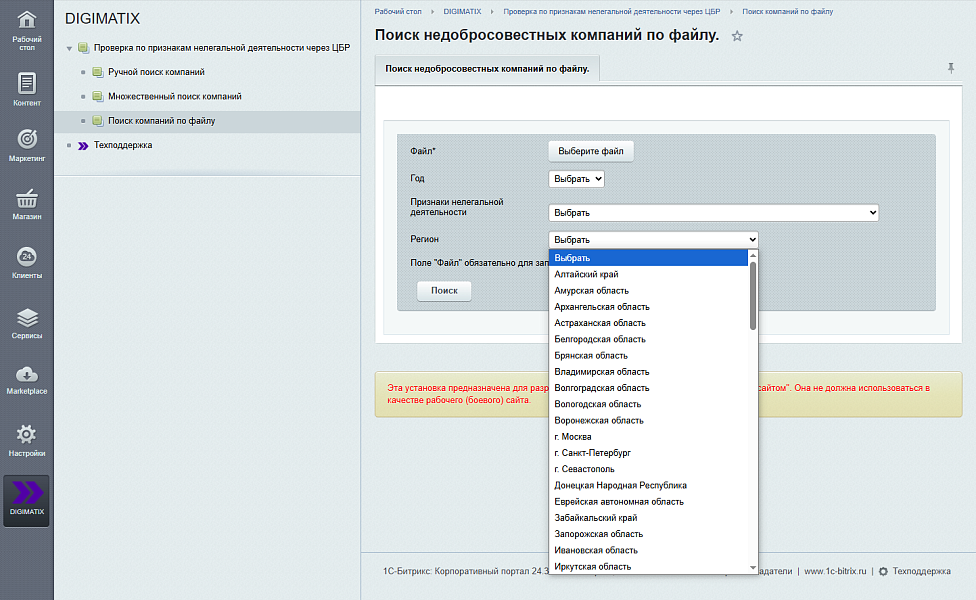Viewport: 976px width, 600px height.
Task: Add page to favorites with star icon
Action: click(737, 37)
